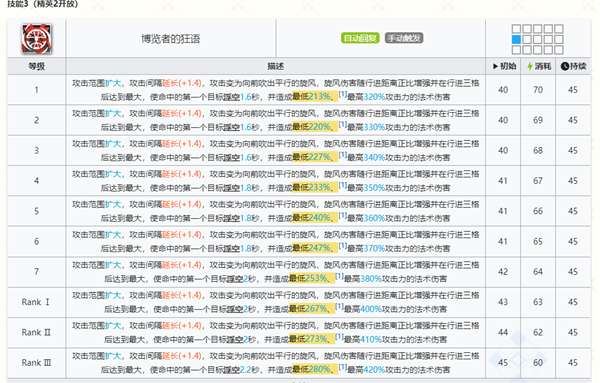600x383 pixels.
Task: Click the bold 浮空 term in the level 1 row
Action: click(232, 97)
